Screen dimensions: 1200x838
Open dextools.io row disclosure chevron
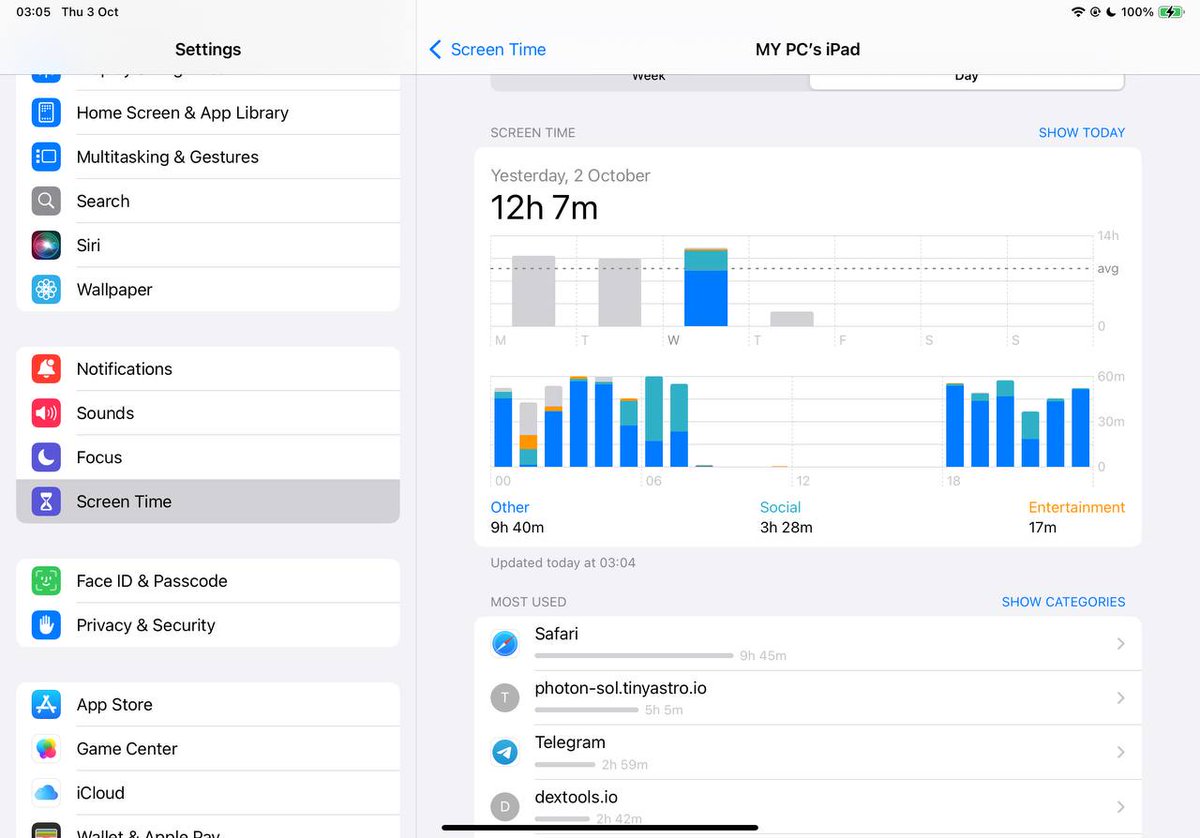pyautogui.click(x=1121, y=806)
